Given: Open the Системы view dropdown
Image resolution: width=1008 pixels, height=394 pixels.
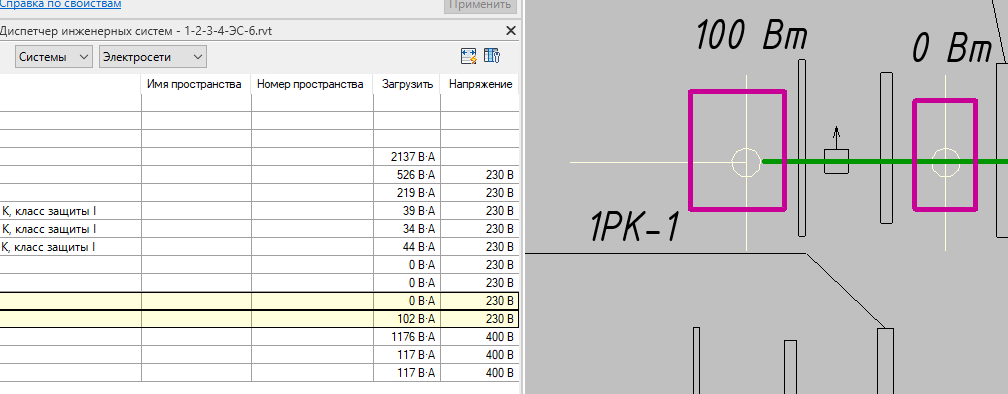Looking at the screenshot, I should click(54, 57).
